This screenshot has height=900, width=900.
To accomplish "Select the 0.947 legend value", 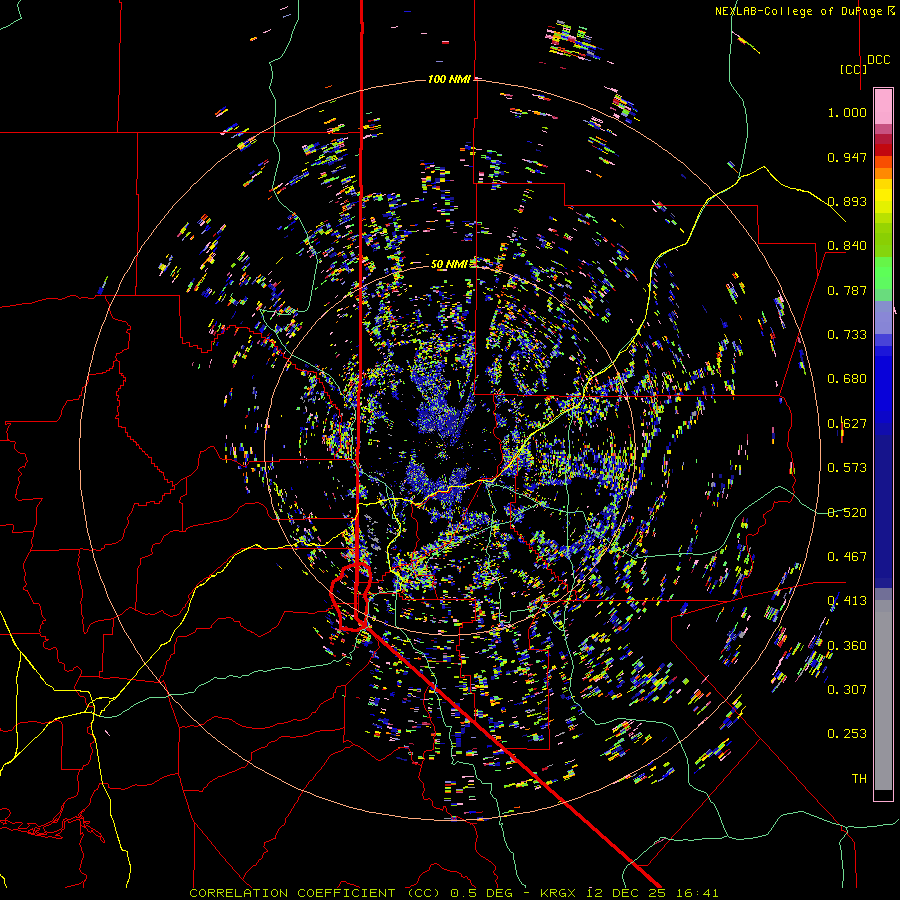I will click(847, 157).
